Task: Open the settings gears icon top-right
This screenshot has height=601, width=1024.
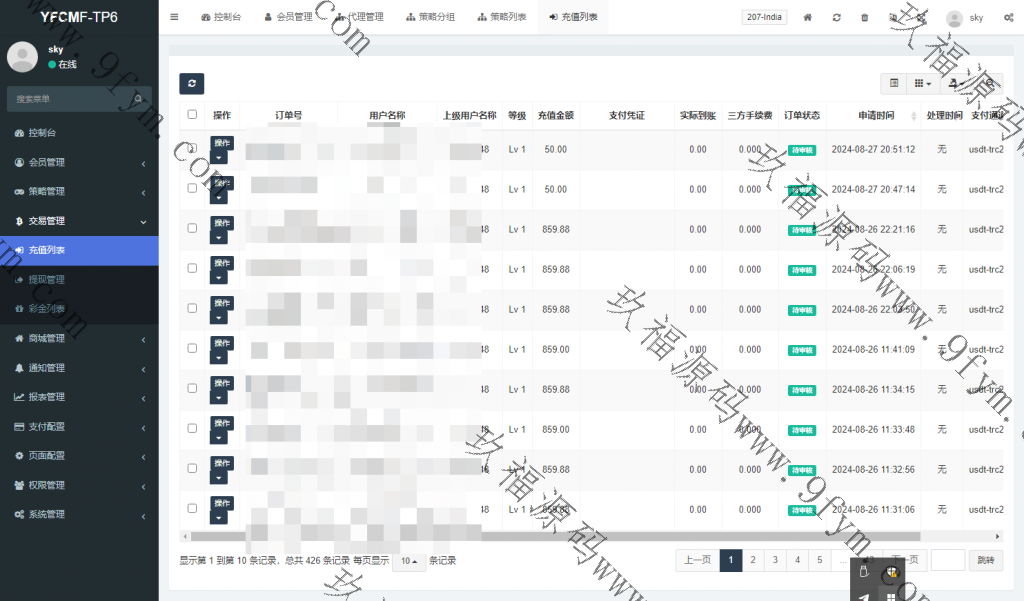Action: (x=1008, y=17)
